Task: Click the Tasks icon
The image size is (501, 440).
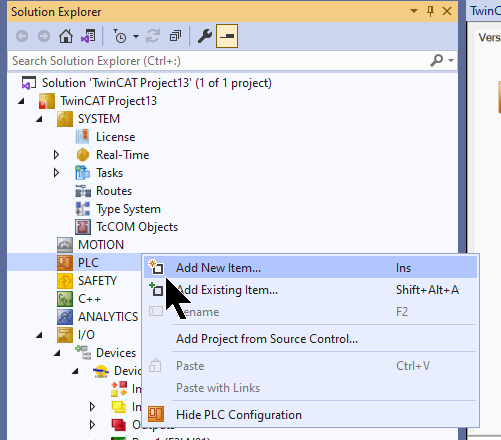Action: (83, 173)
